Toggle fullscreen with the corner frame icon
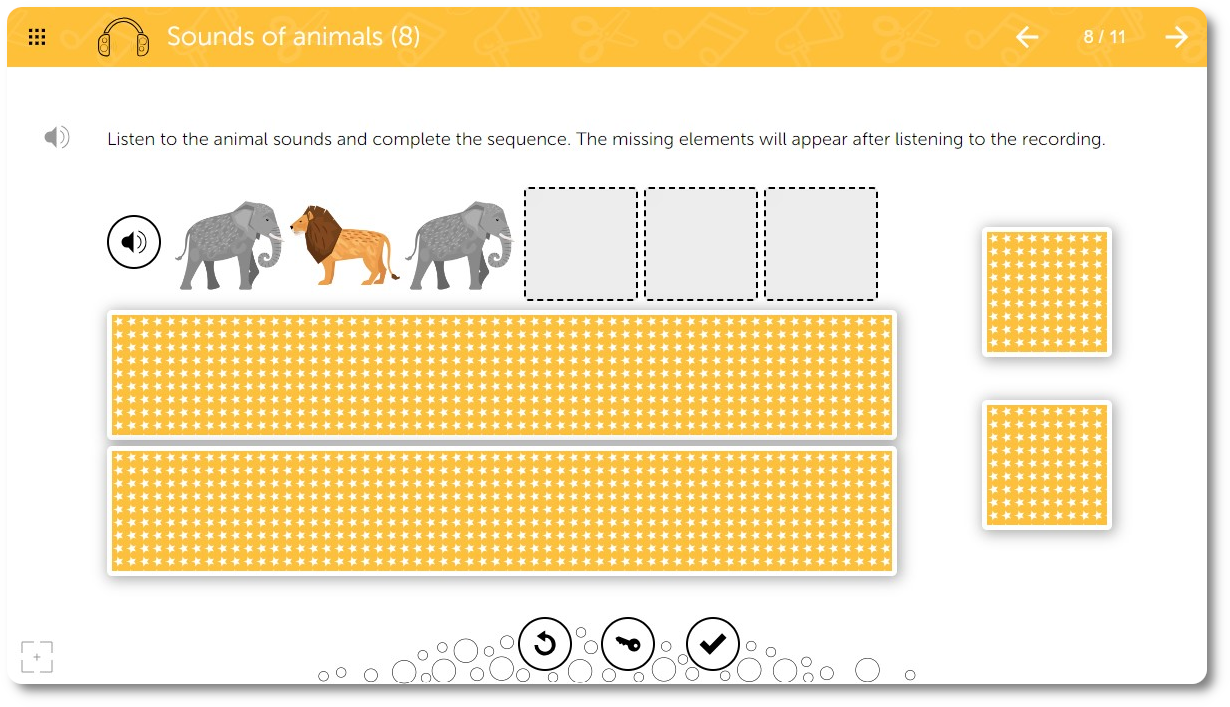The image size is (1230, 707). point(37,657)
